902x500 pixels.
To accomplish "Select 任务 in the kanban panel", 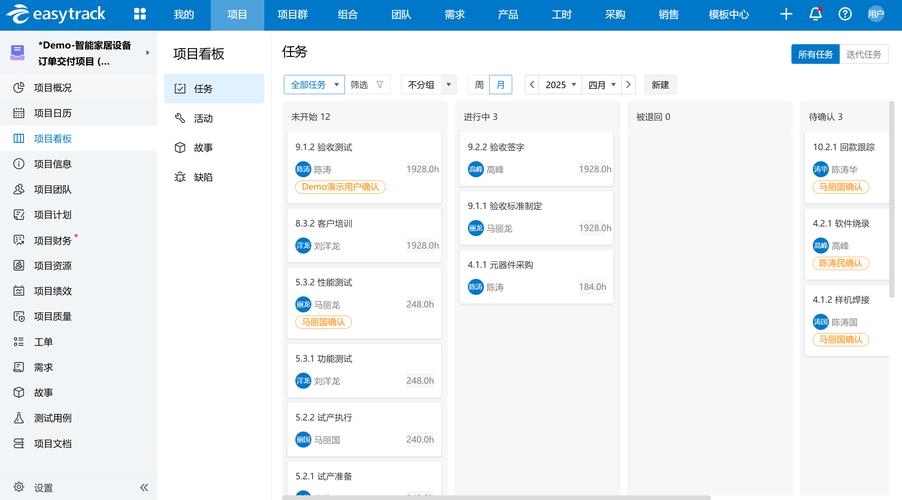I will tap(214, 88).
